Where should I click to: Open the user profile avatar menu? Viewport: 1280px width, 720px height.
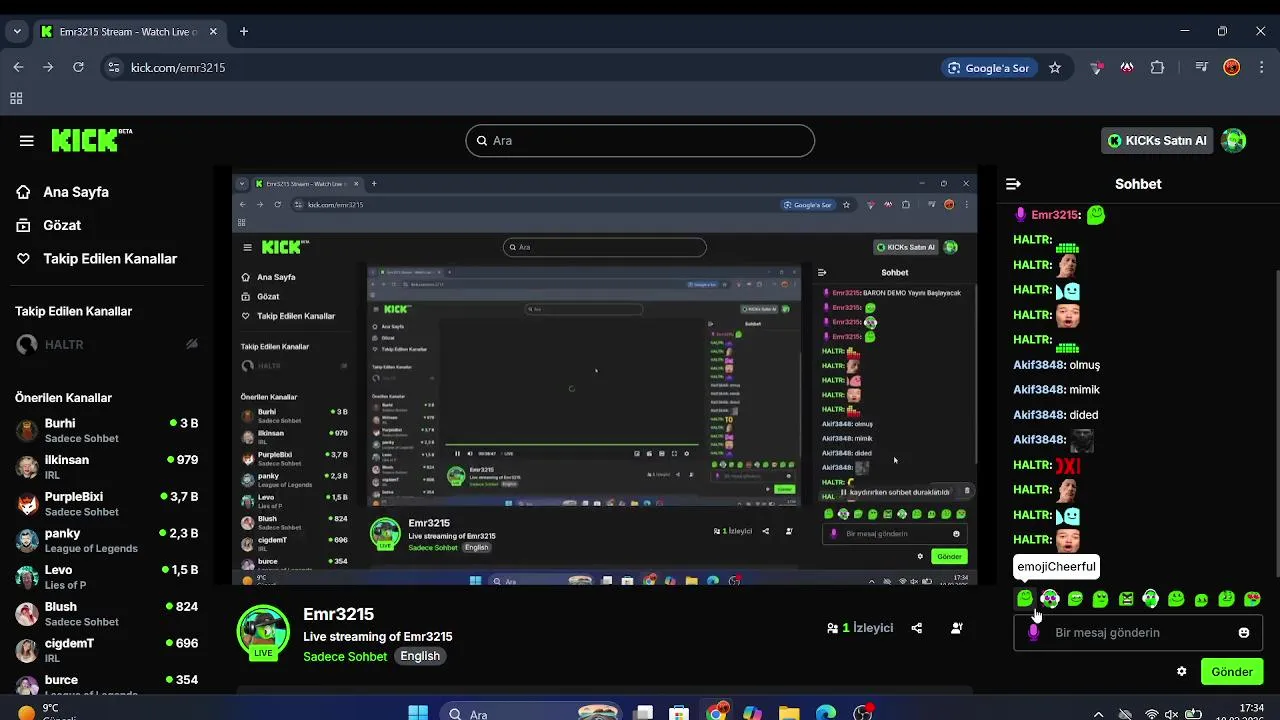pyautogui.click(x=1234, y=141)
